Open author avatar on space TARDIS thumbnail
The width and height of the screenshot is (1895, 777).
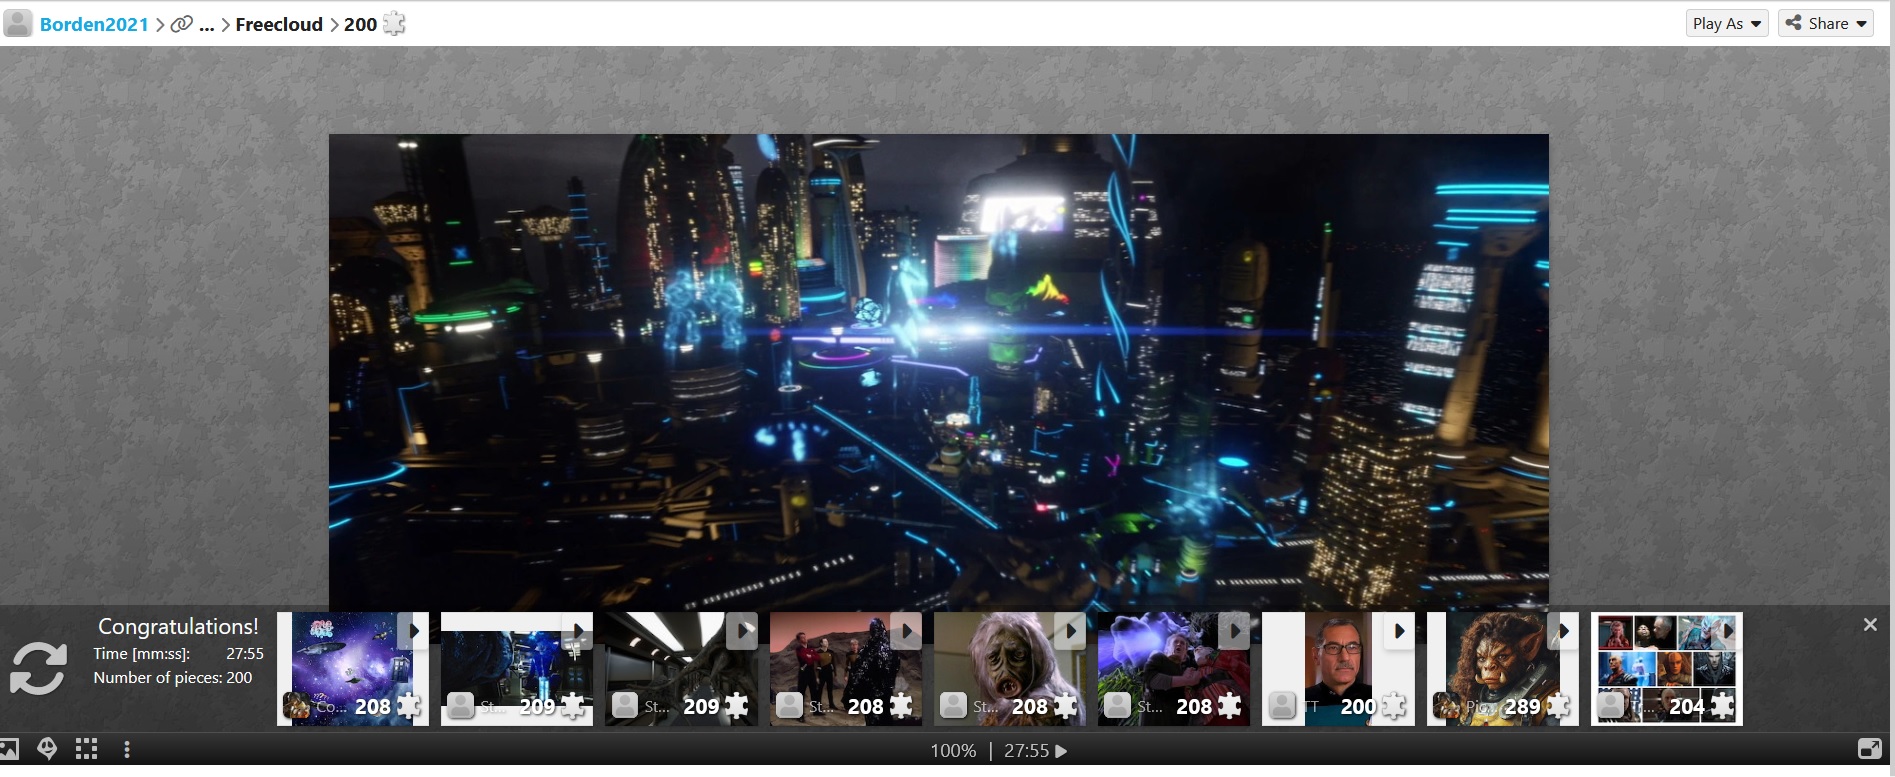tap(296, 706)
